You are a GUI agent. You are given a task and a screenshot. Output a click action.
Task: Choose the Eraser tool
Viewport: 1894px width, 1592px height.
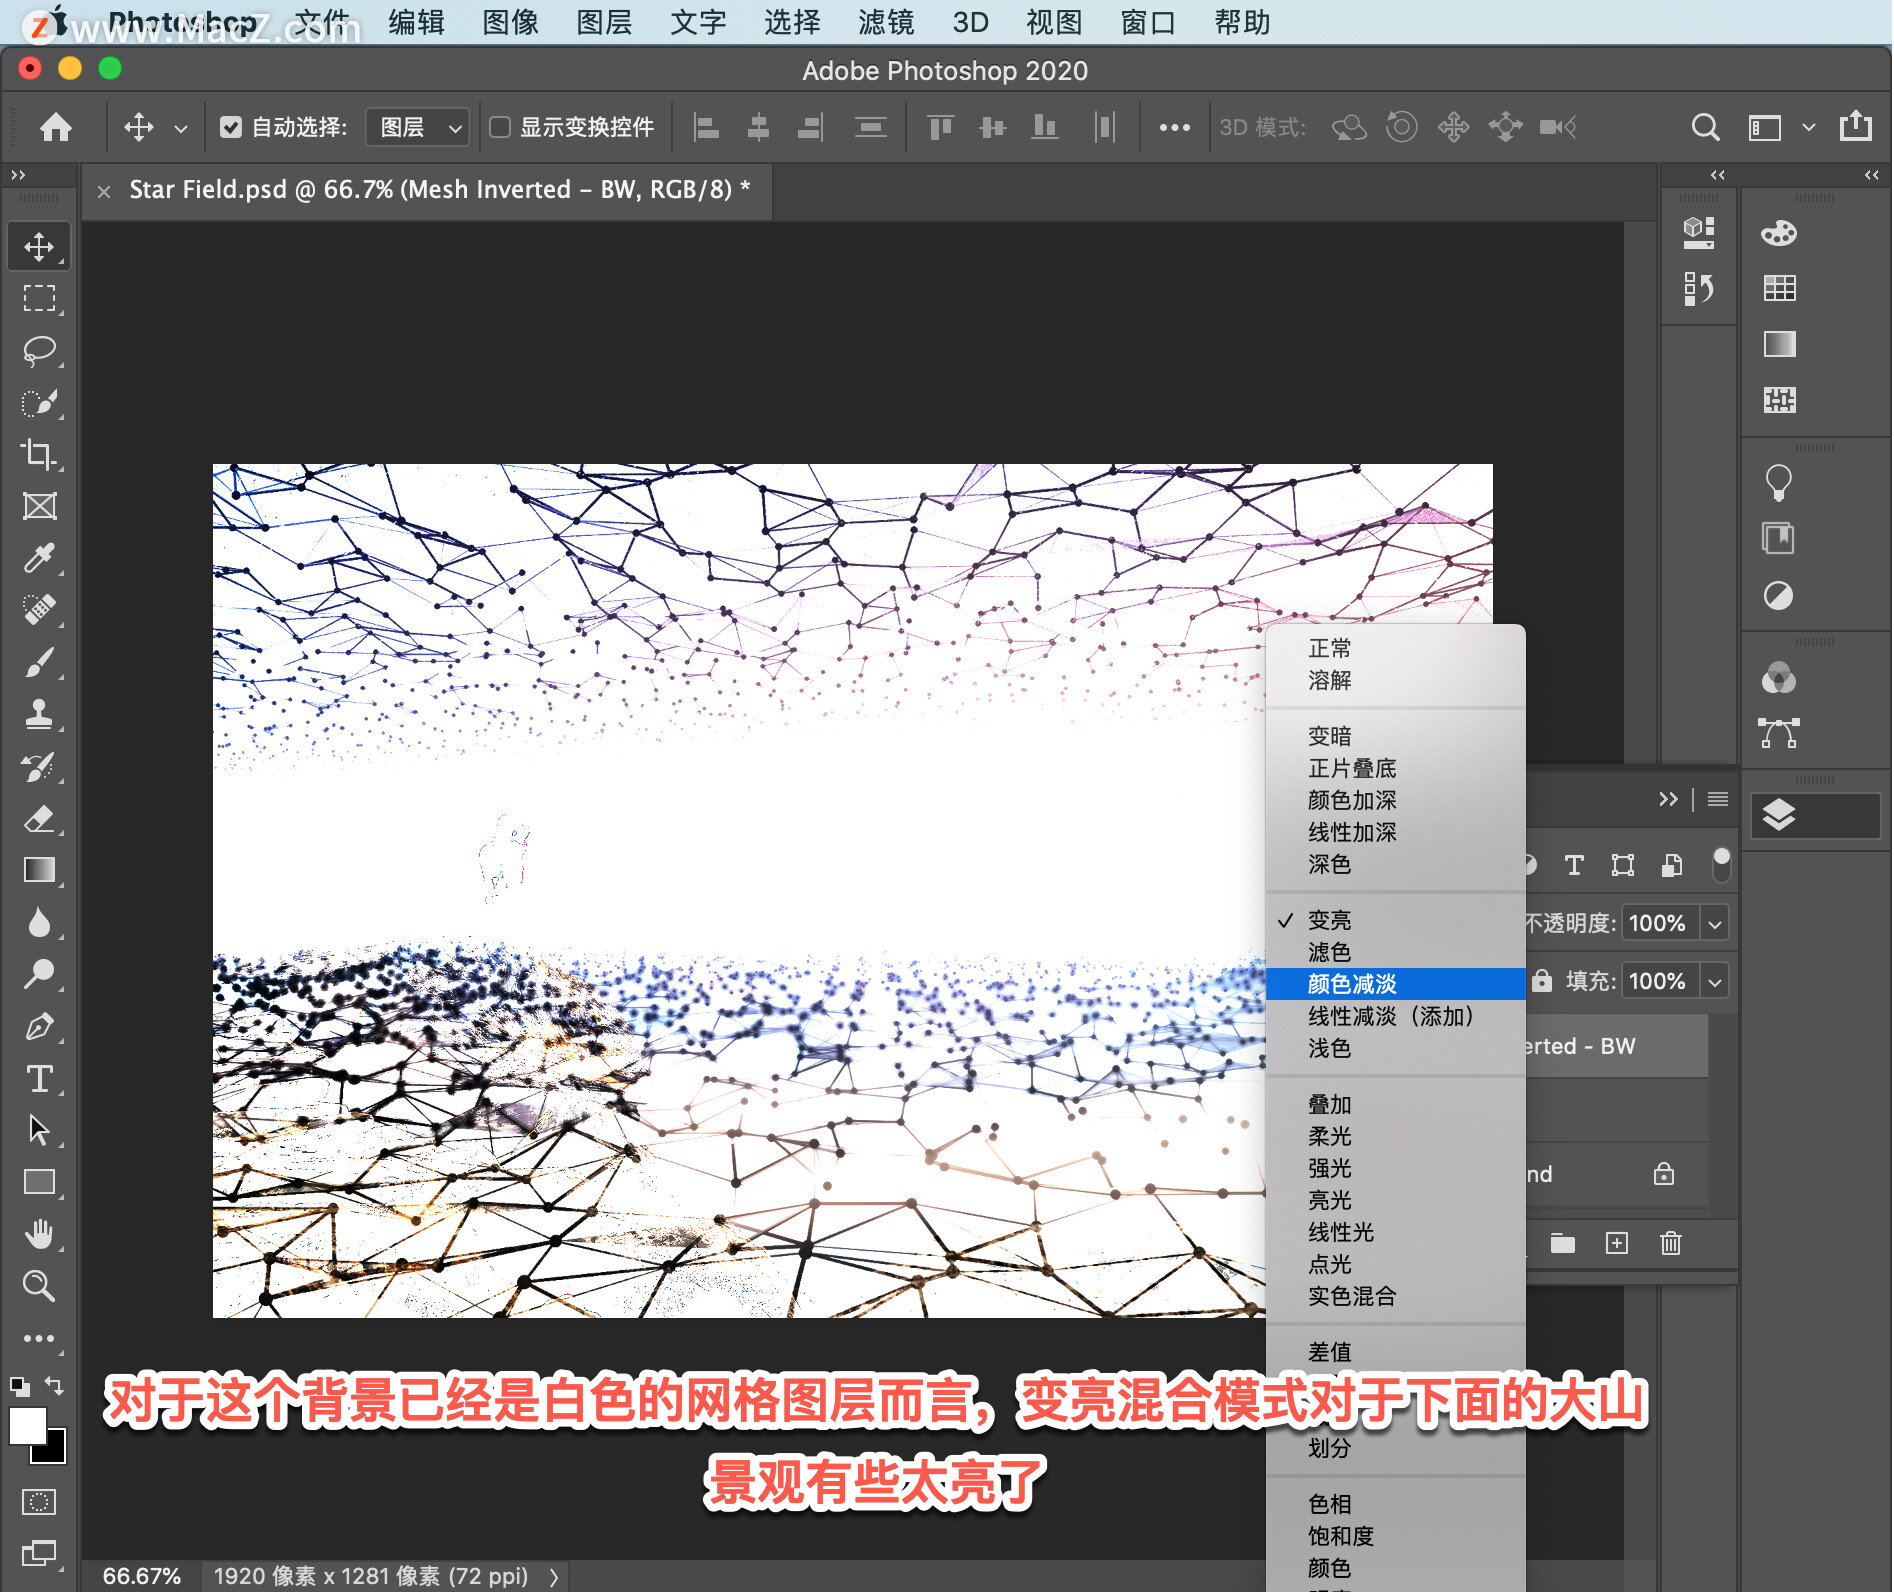point(39,818)
